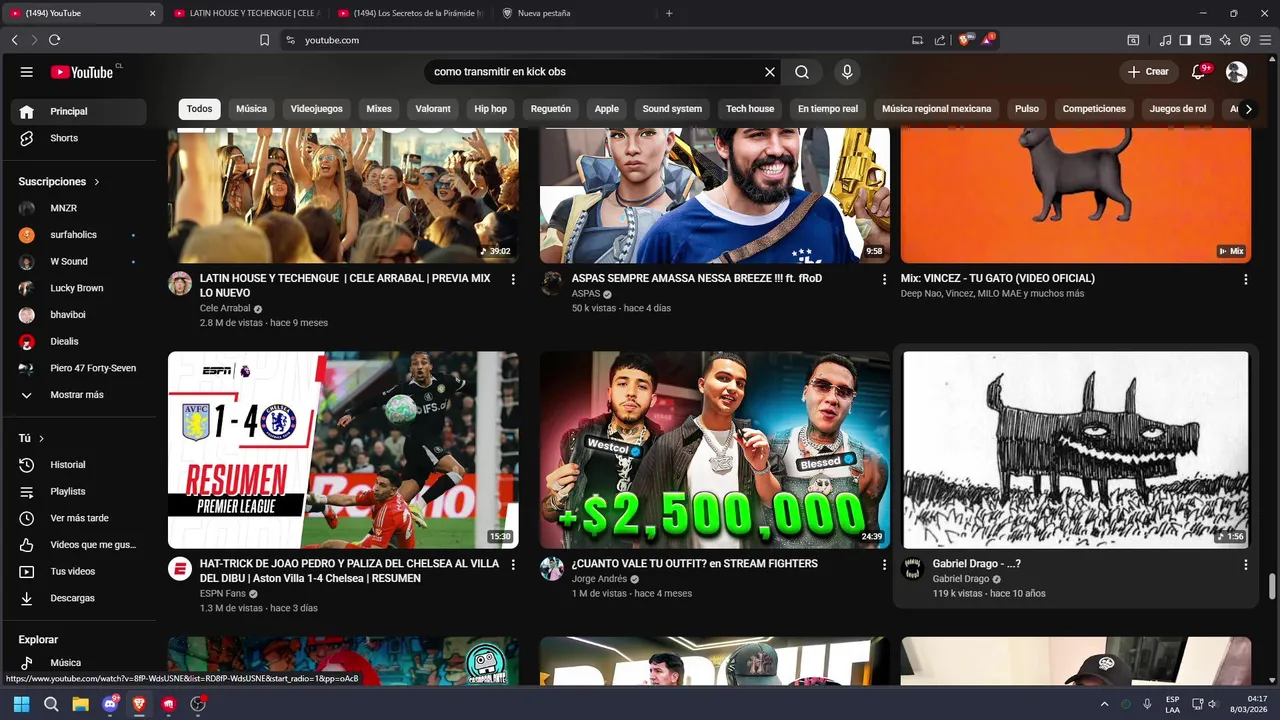
Task: Switch to the Nueva pestaña browser tab
Action: pos(575,13)
